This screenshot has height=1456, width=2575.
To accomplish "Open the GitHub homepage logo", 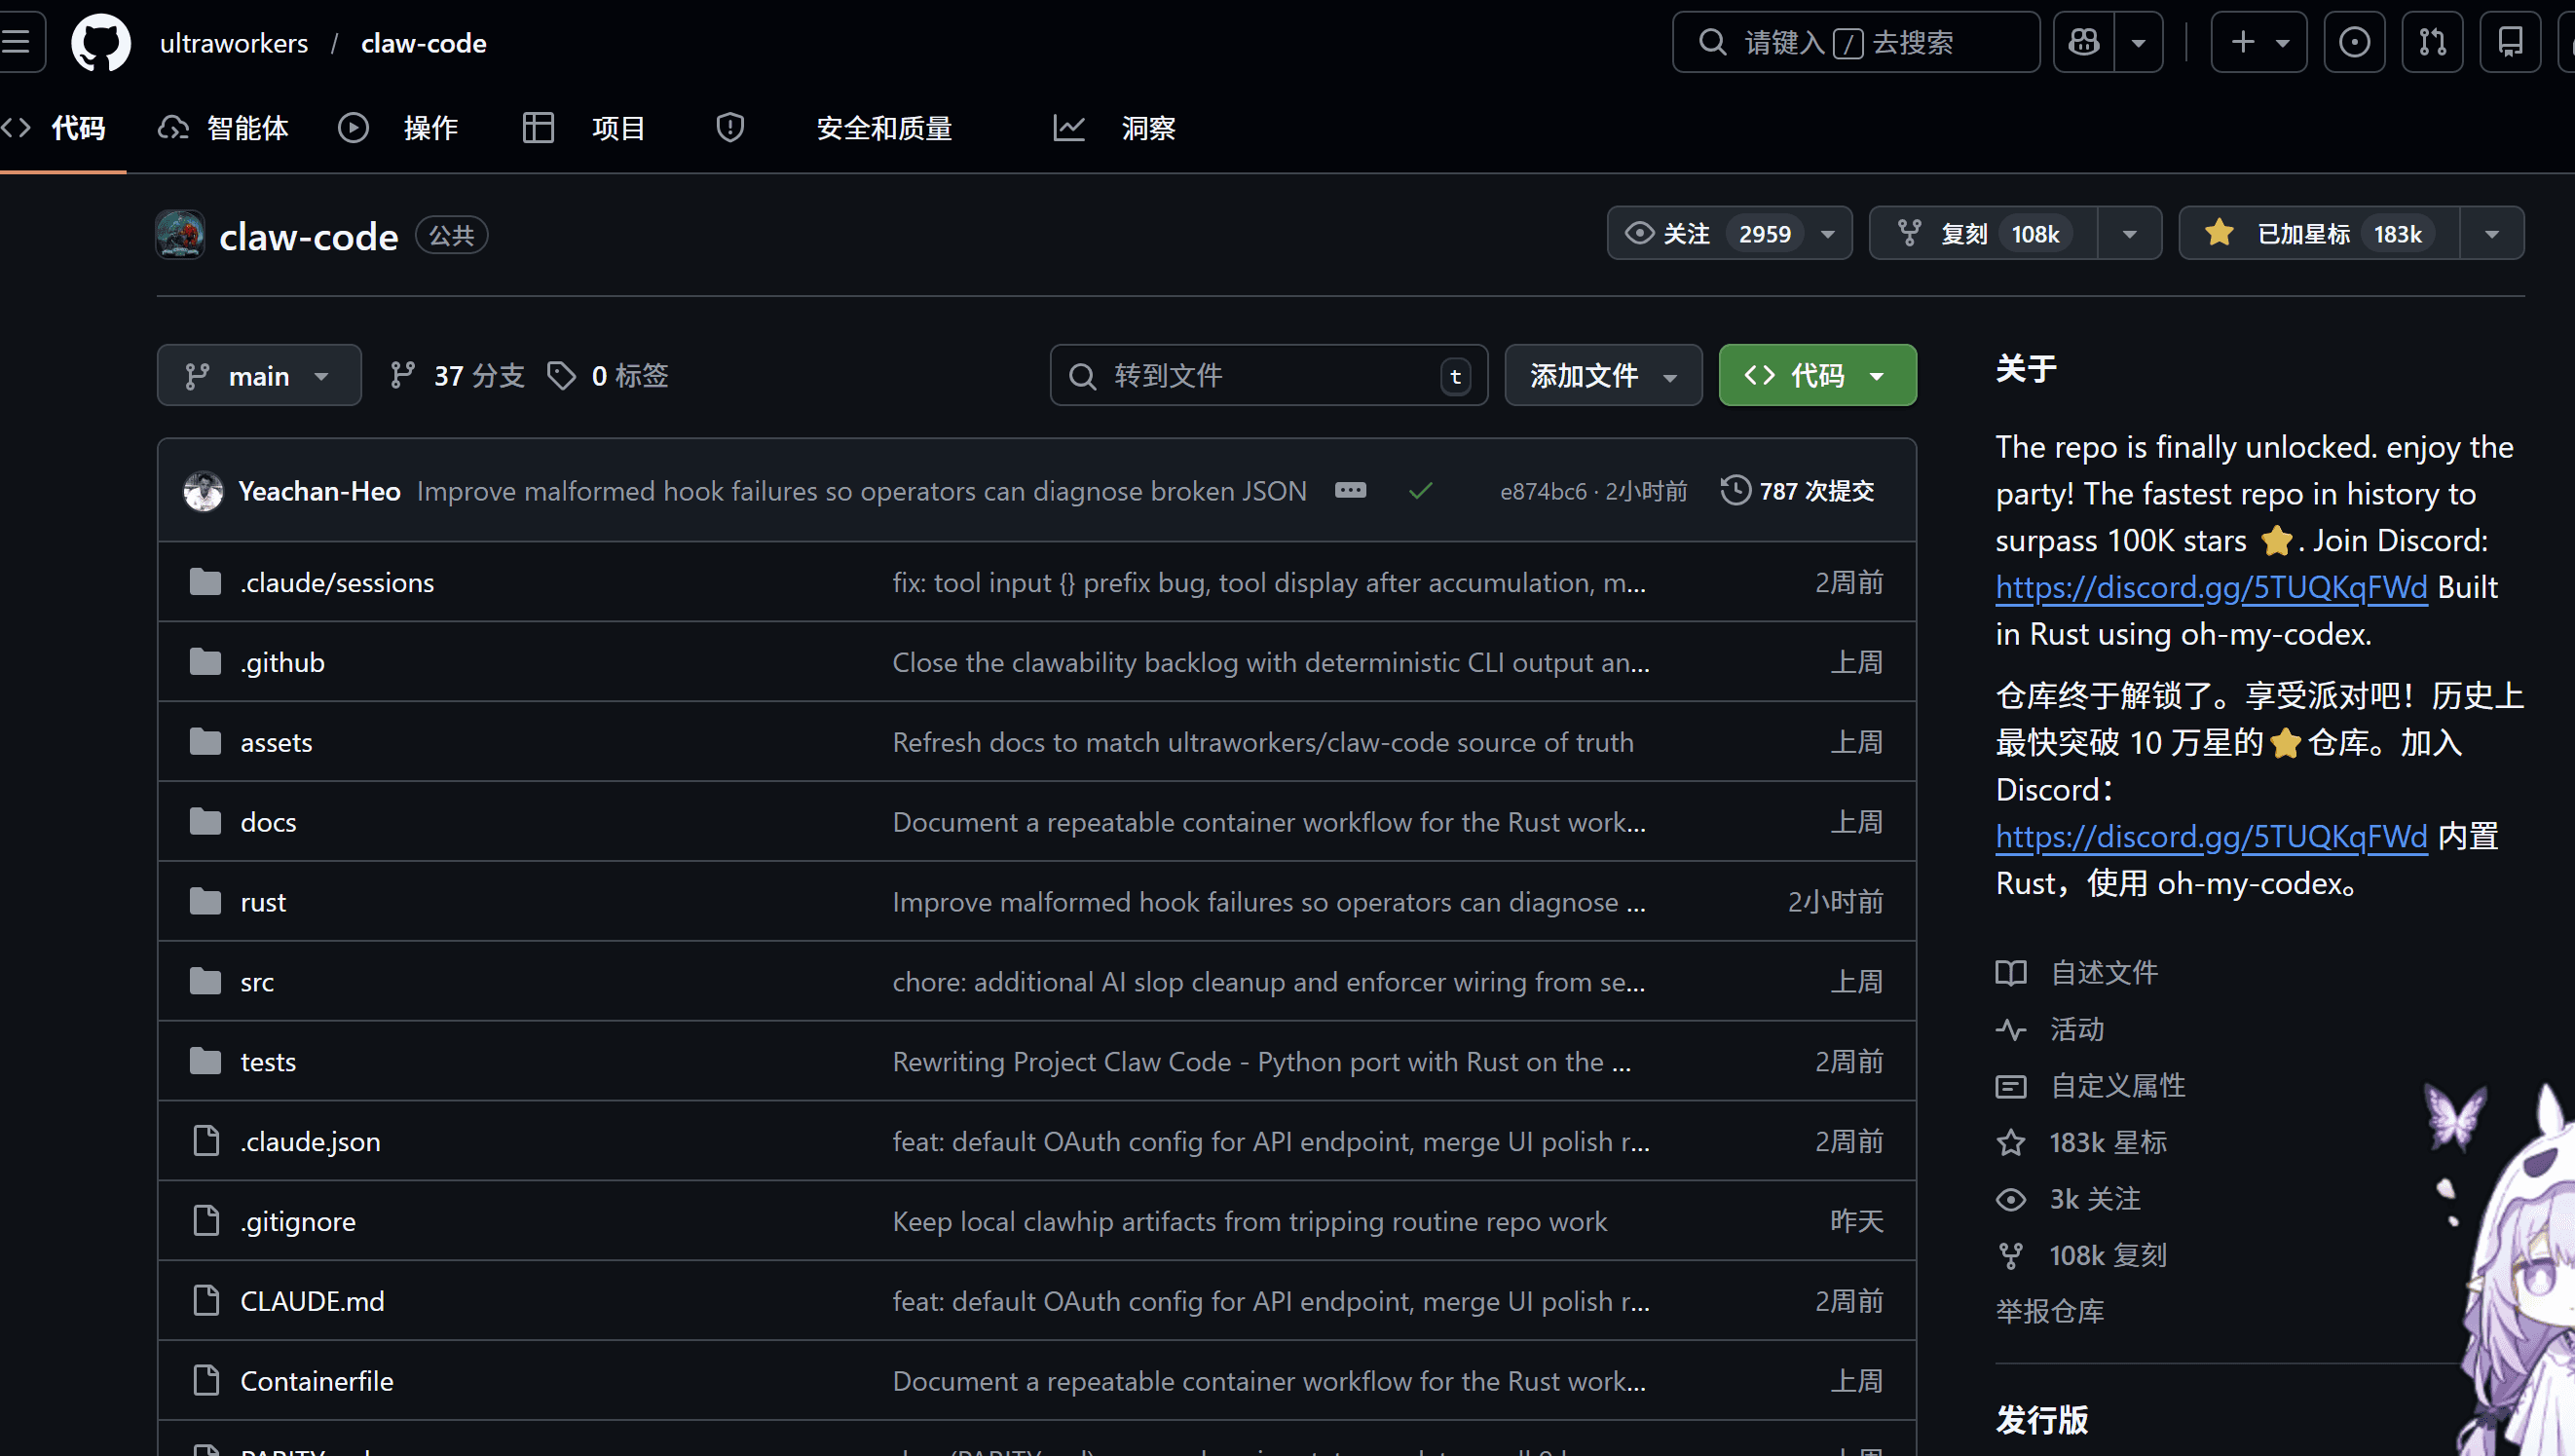I will pos(101,43).
